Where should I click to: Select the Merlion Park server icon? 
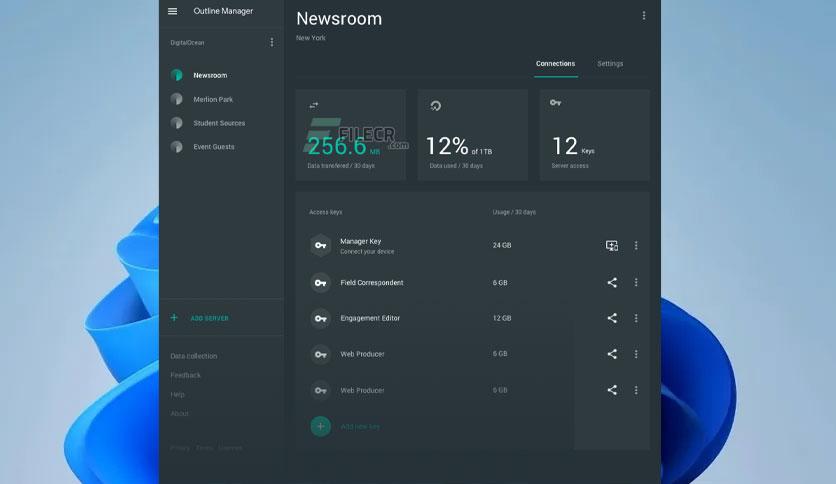pos(176,99)
